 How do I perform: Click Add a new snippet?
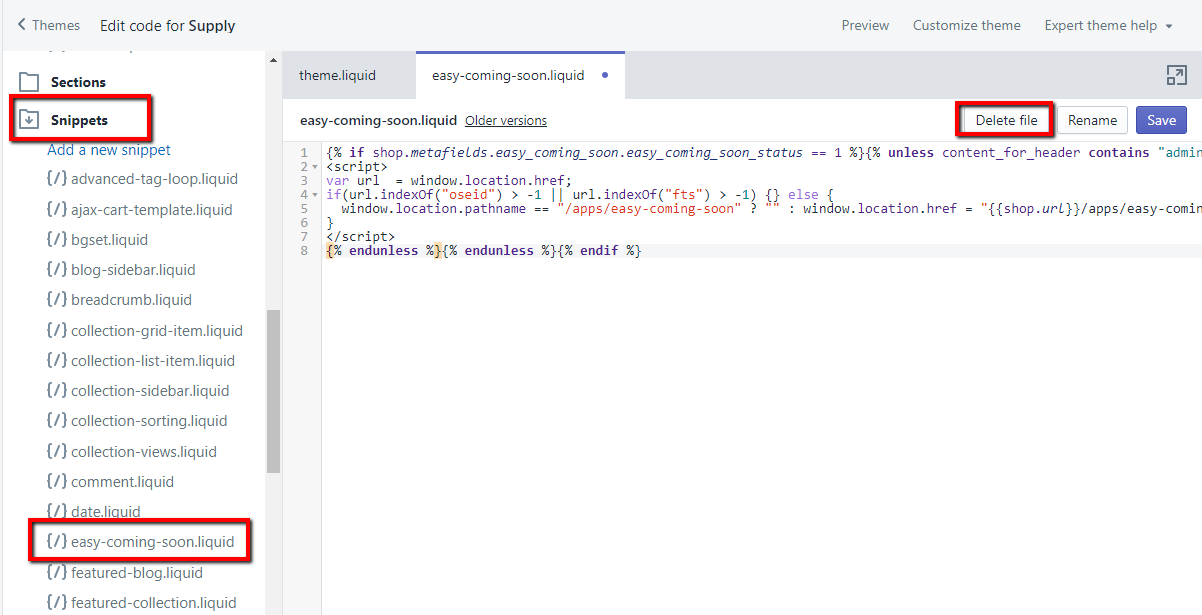point(109,150)
